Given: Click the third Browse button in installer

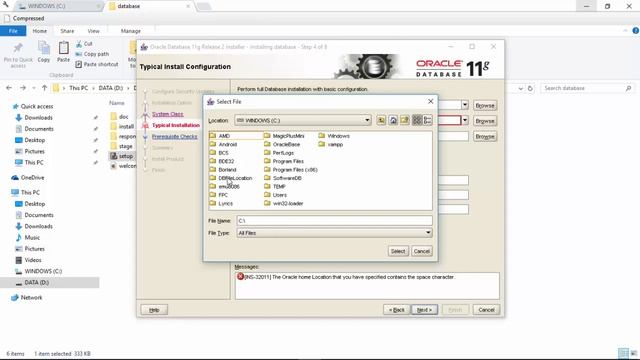Looking at the screenshot, I should [485, 136].
